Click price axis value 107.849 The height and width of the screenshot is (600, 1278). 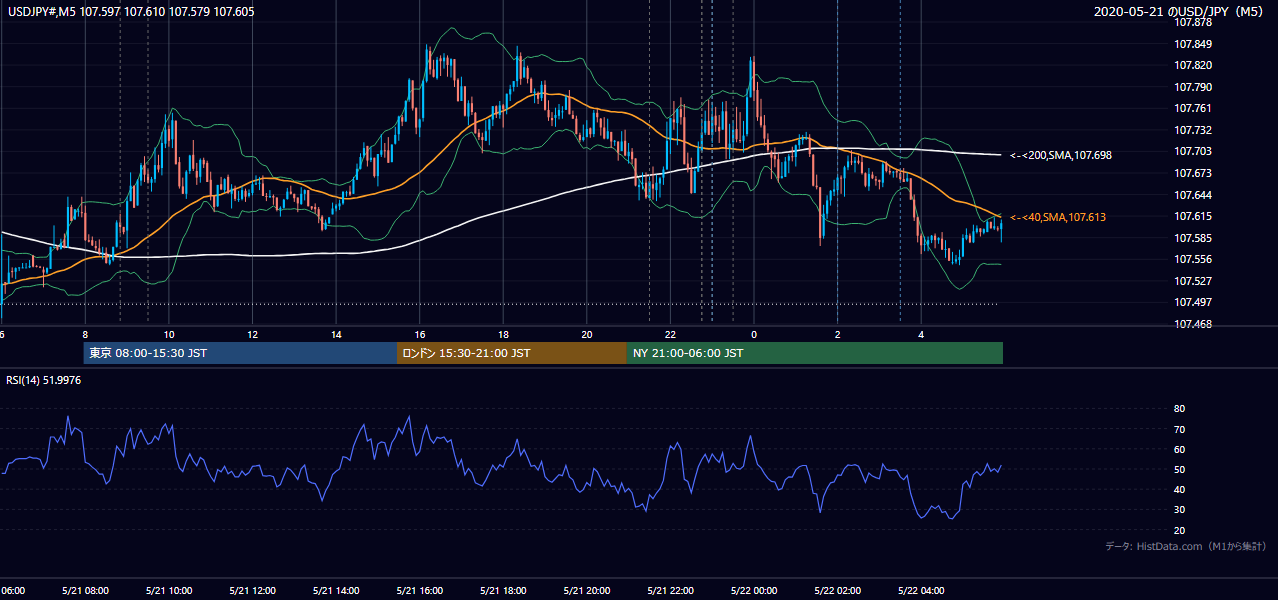tap(1194, 44)
